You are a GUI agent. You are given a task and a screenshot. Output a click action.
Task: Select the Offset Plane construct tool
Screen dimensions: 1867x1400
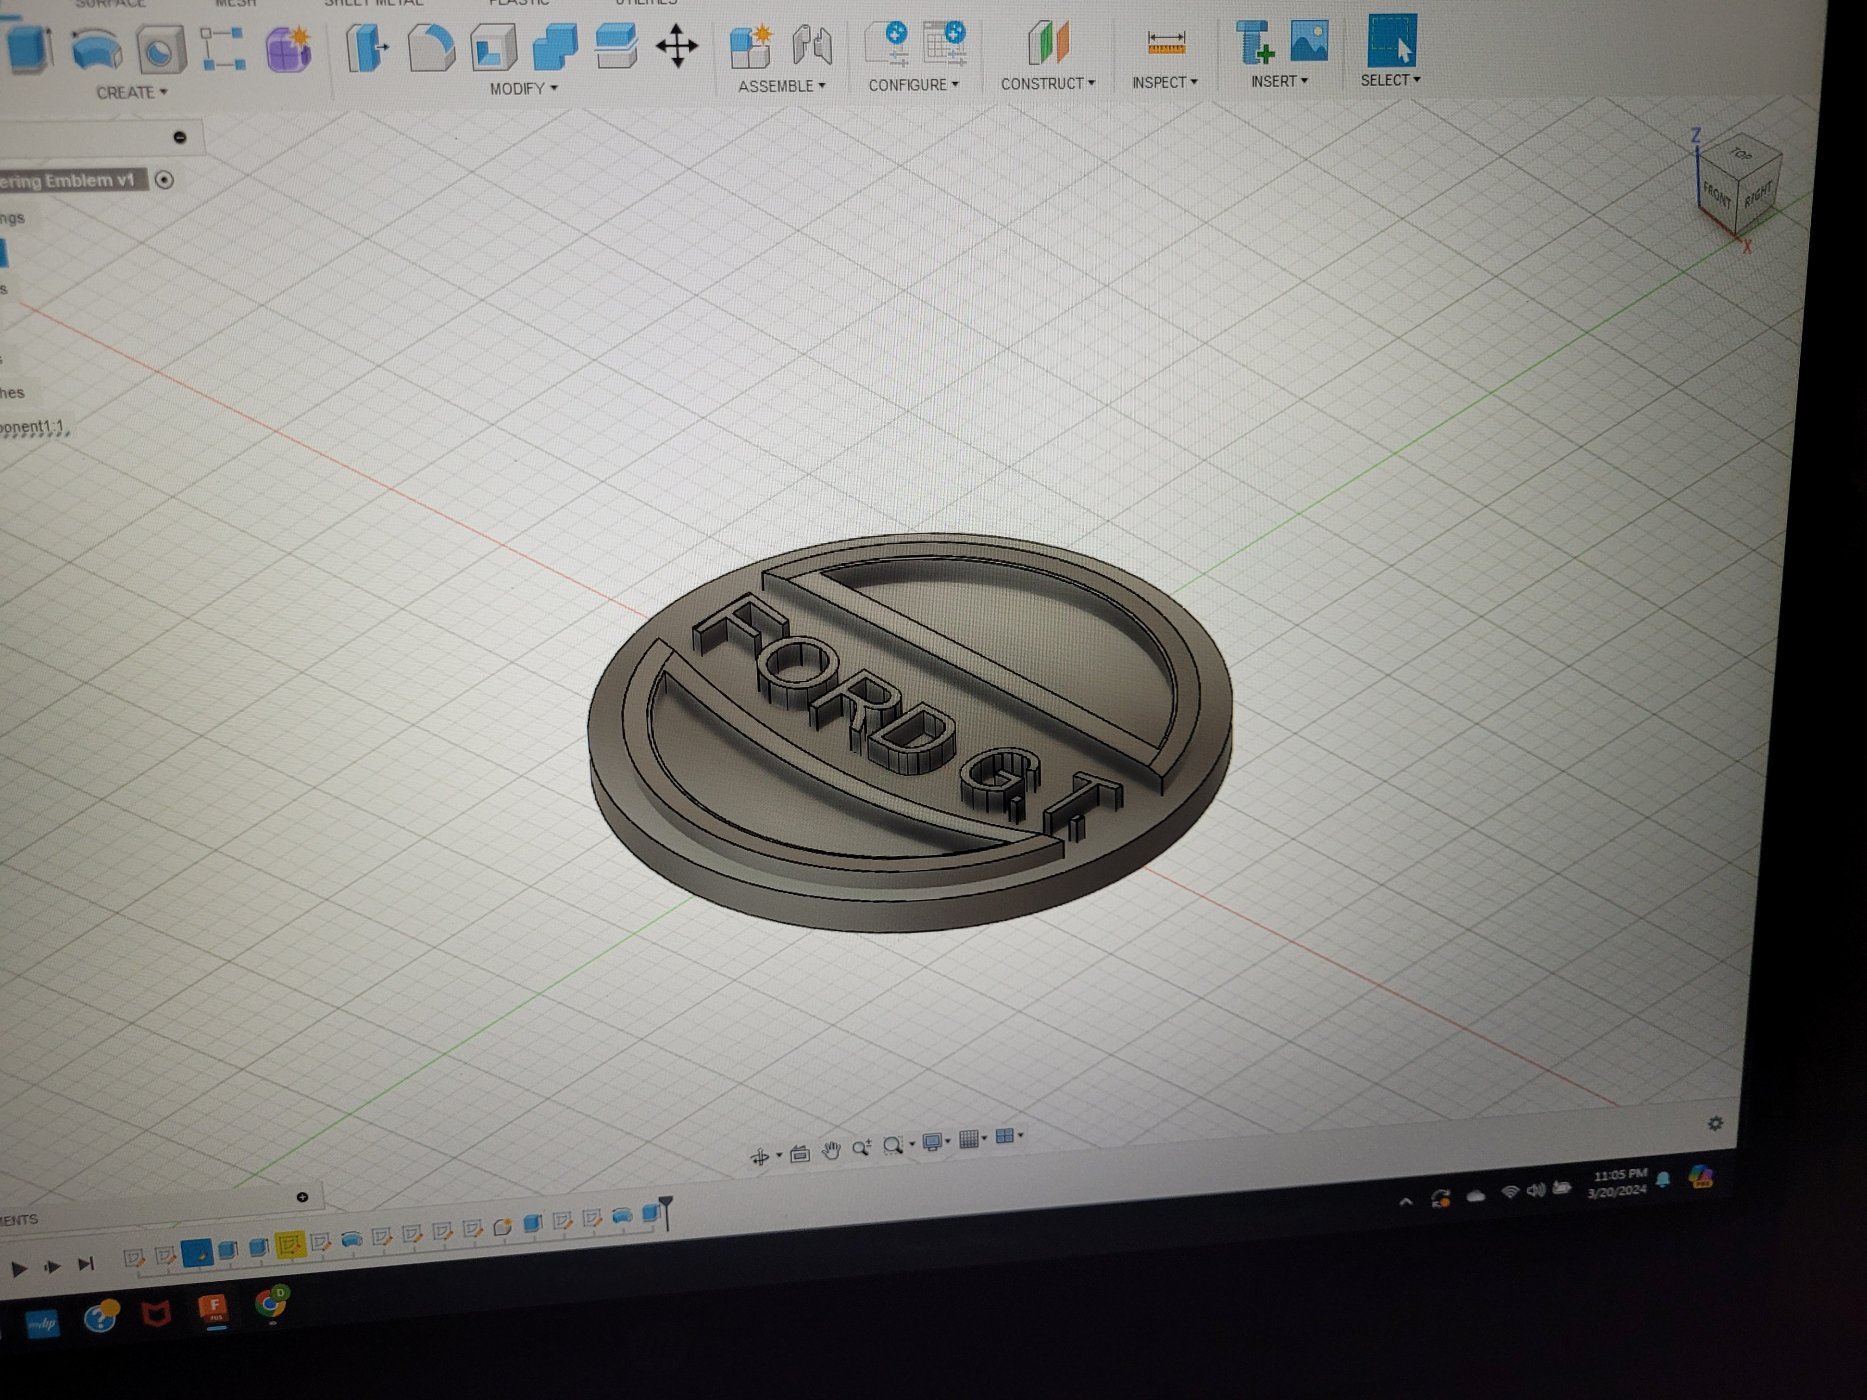click(x=1048, y=43)
